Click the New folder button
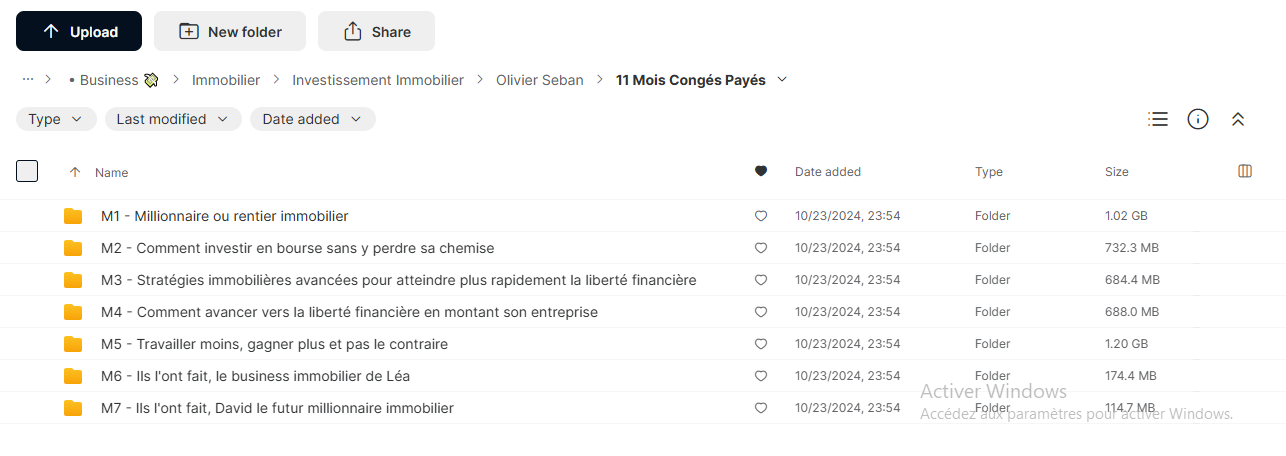 pos(230,31)
